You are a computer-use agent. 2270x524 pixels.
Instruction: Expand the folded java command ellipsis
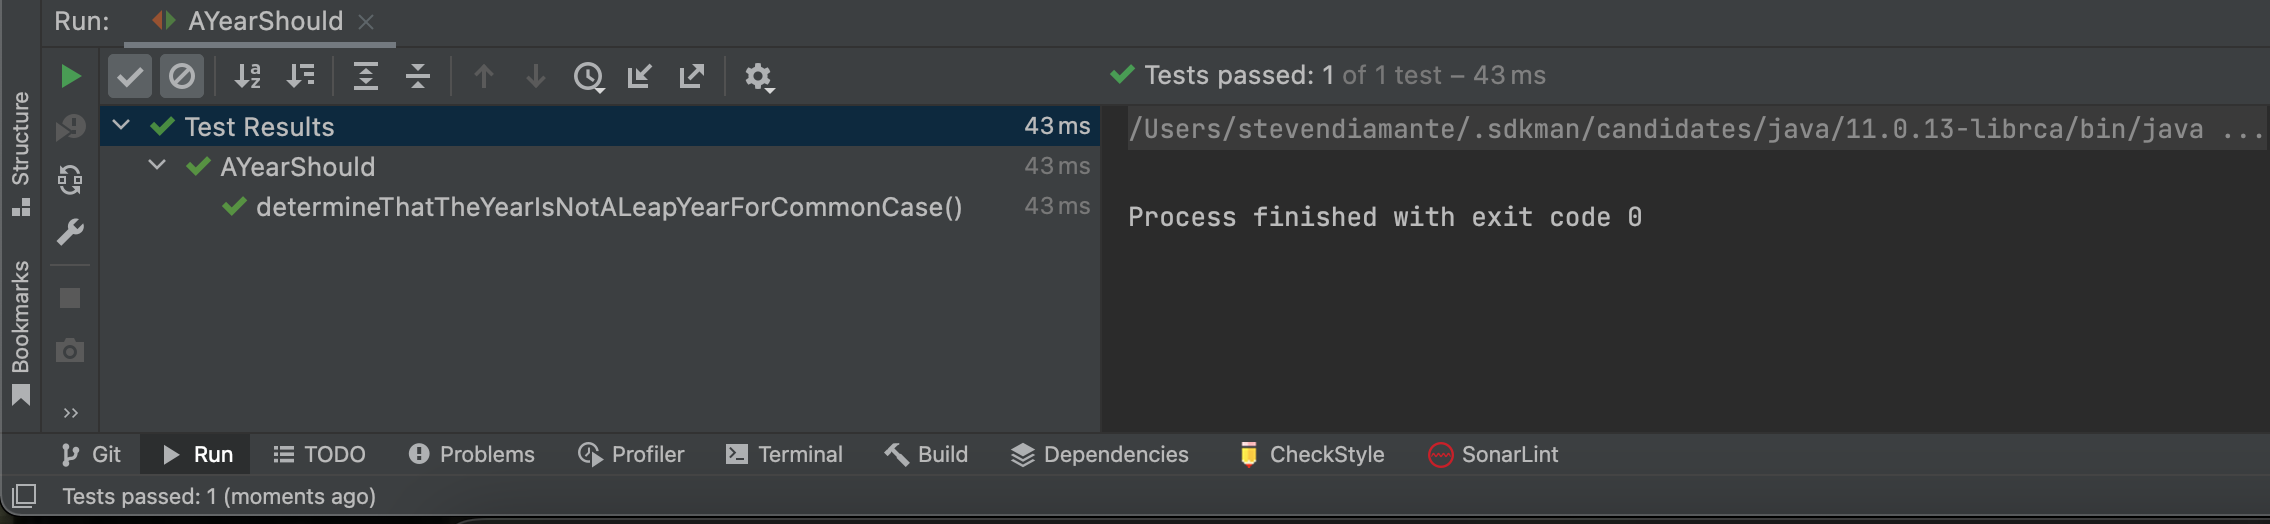click(2242, 129)
